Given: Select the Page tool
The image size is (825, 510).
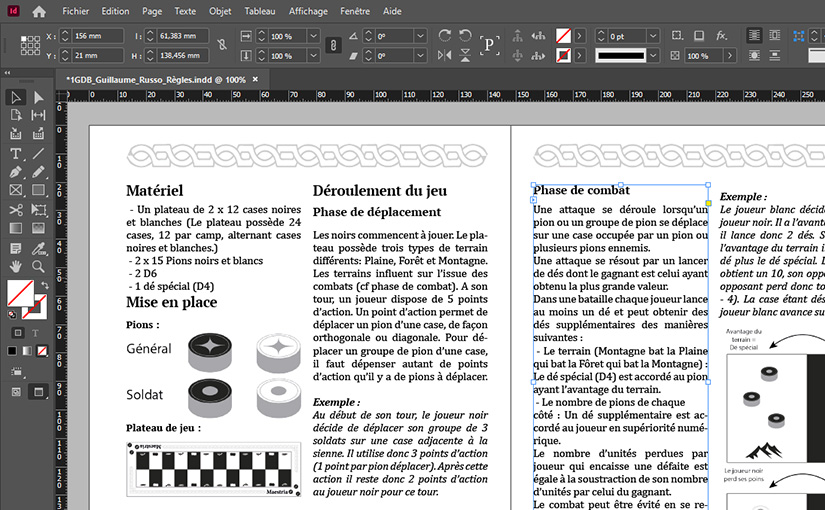Looking at the screenshot, I should click(x=15, y=115).
